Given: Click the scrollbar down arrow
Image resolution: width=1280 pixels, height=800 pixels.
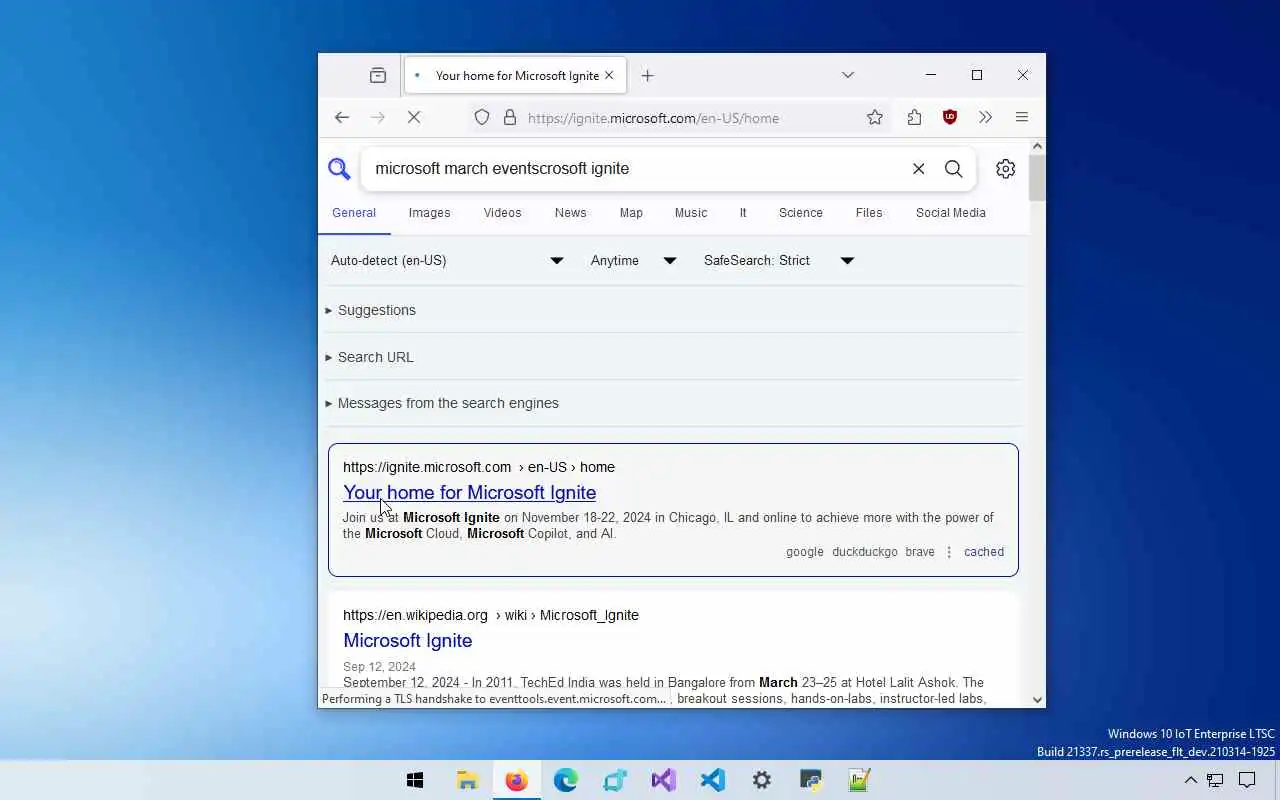Looking at the screenshot, I should 1037,700.
